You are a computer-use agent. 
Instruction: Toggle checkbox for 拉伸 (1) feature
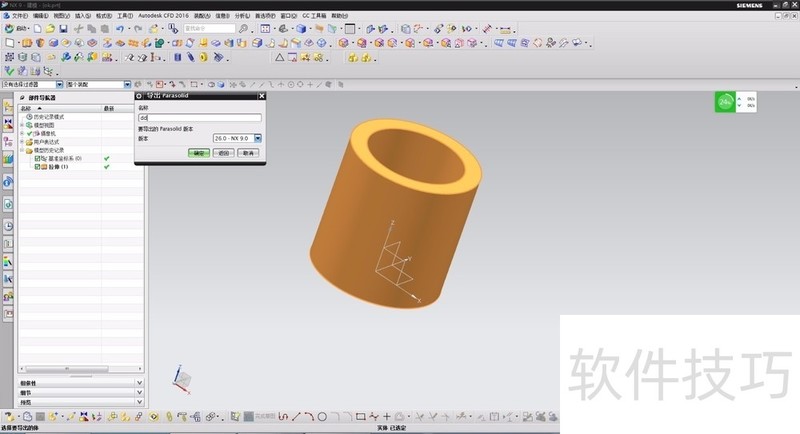pos(37,166)
